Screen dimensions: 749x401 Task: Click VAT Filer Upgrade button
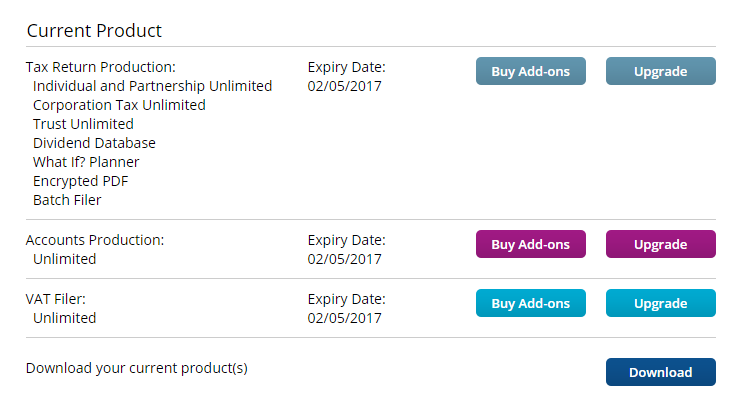pyautogui.click(x=660, y=303)
